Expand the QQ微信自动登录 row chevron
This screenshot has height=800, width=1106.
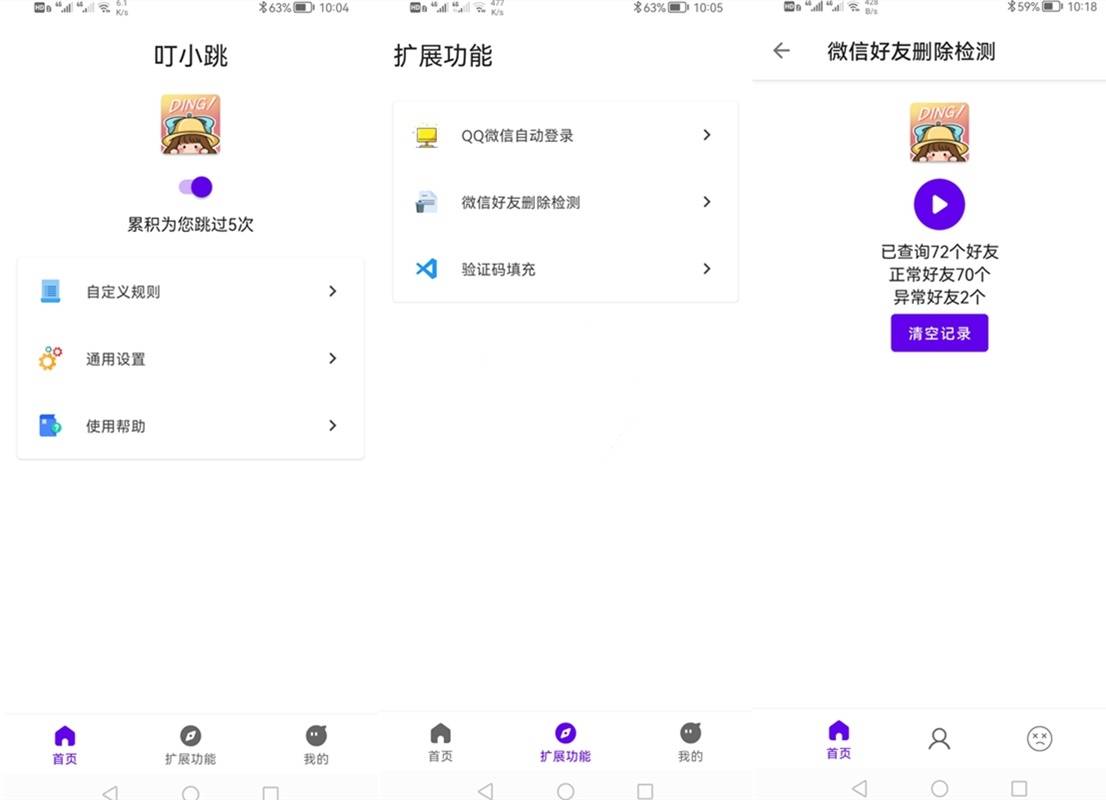707,135
